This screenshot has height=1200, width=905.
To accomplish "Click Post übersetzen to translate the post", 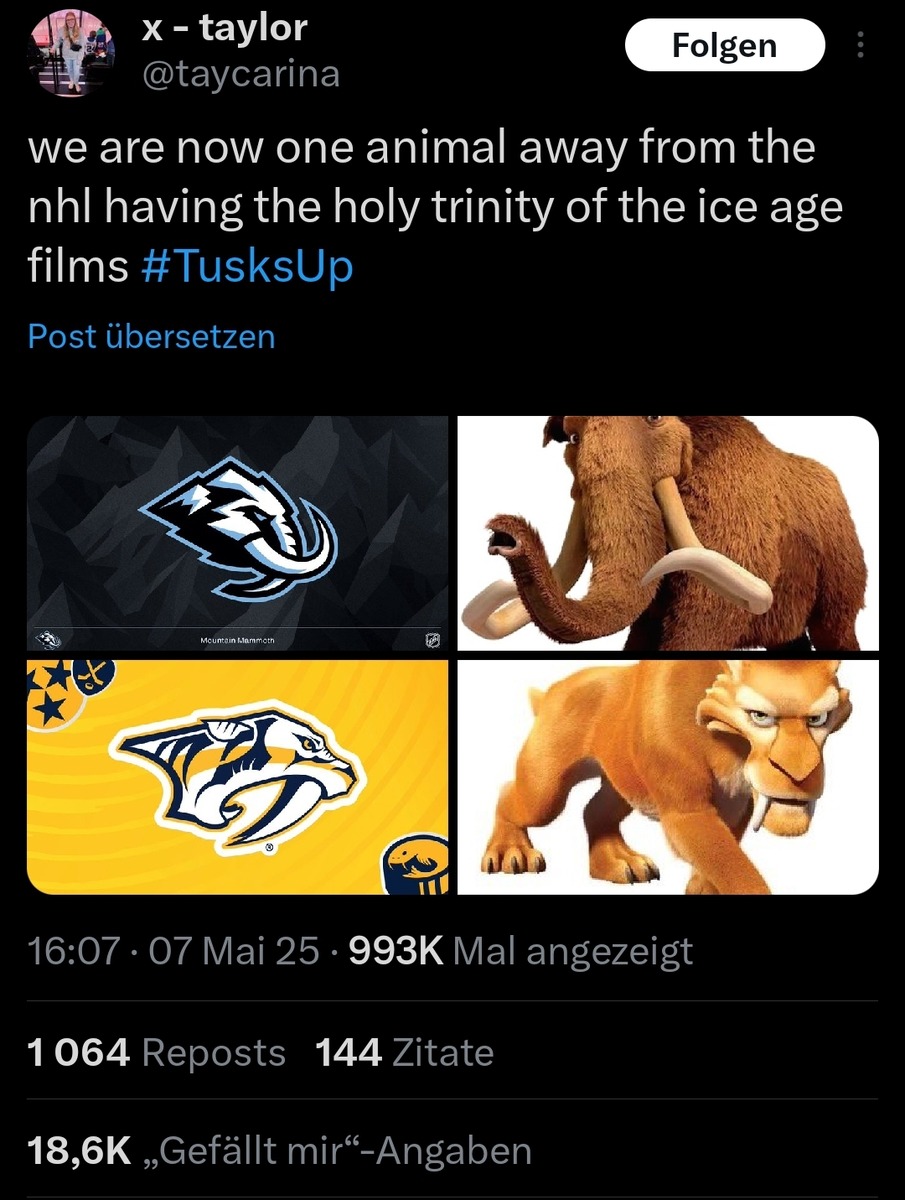I will (x=151, y=336).
